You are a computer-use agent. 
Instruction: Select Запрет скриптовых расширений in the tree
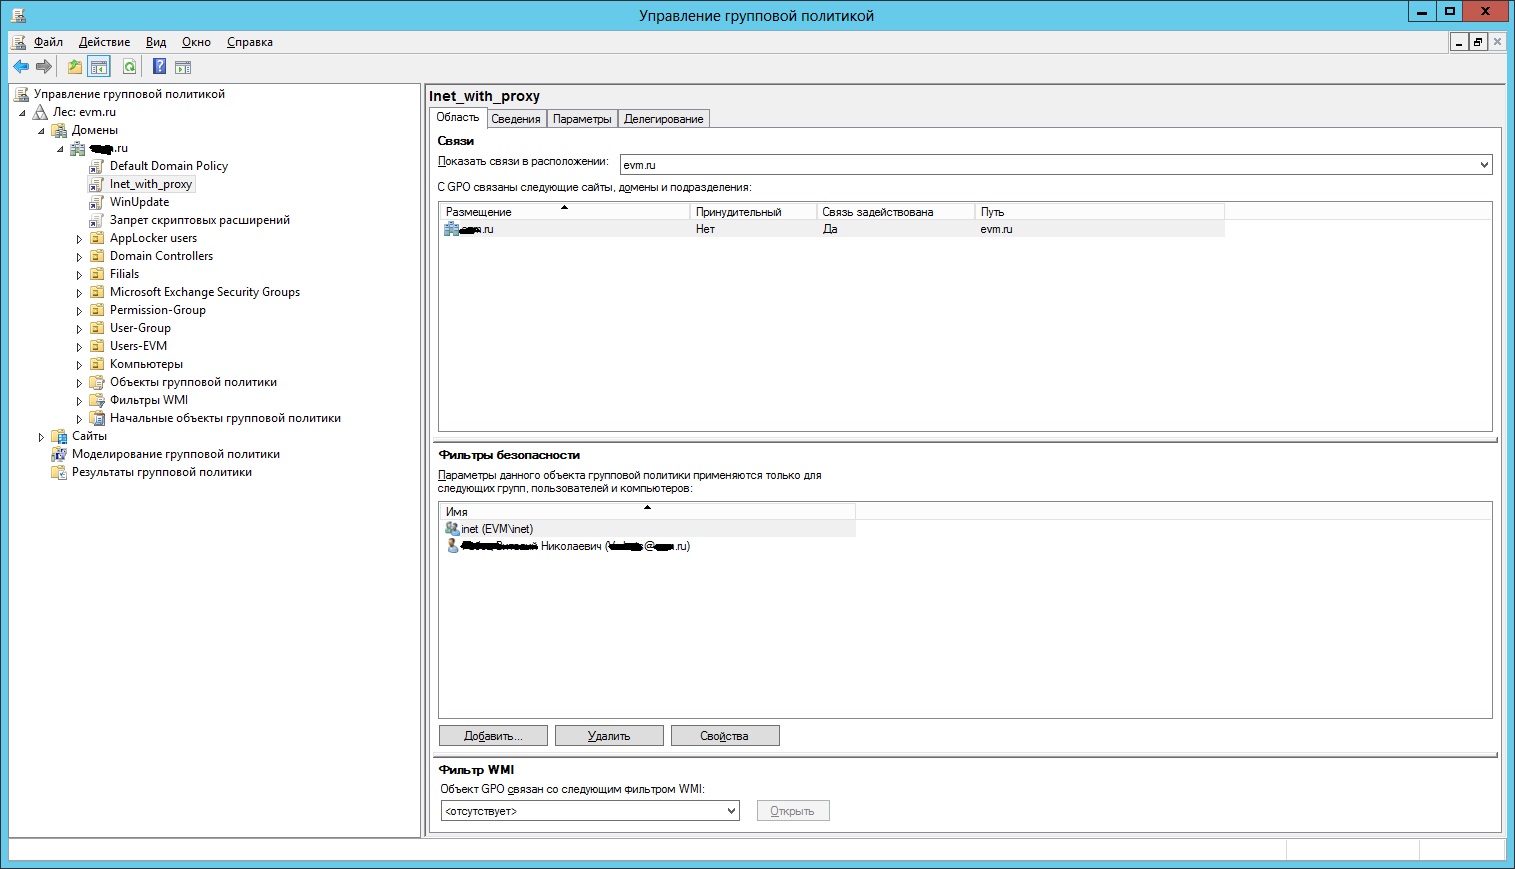pyautogui.click(x=200, y=220)
